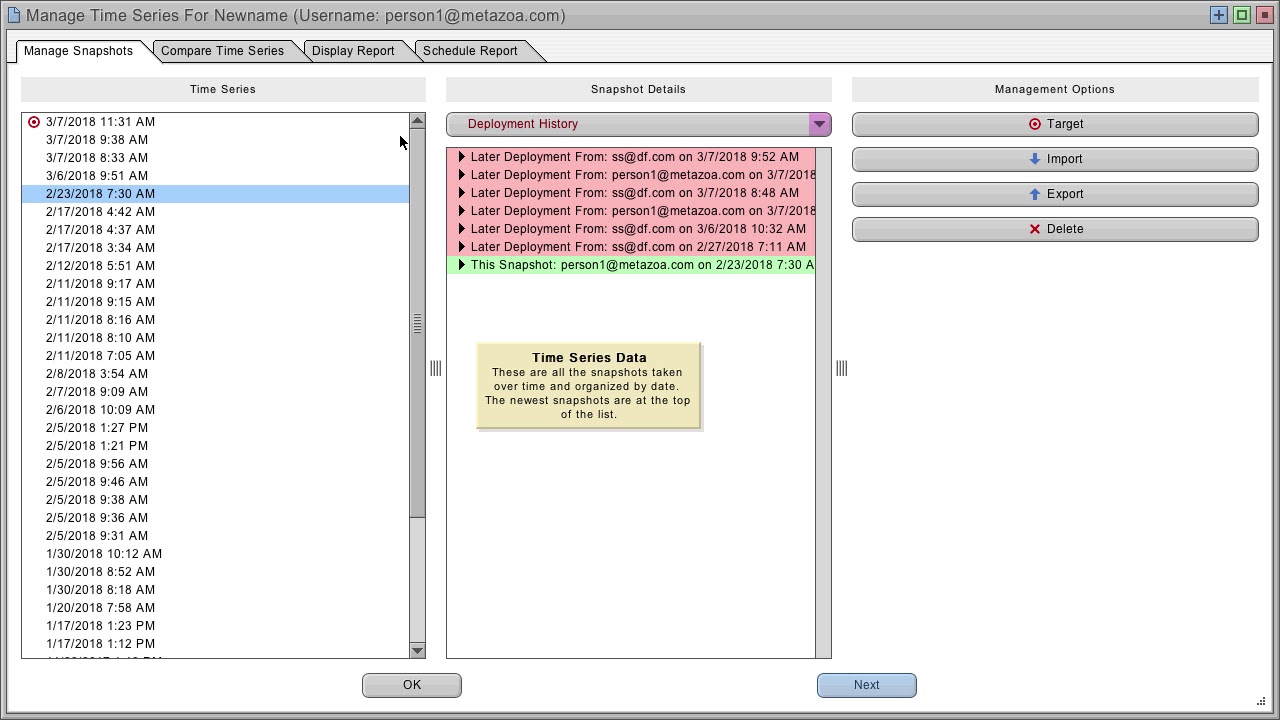The height and width of the screenshot is (720, 1280).
Task: Click the Target button
Action: pos(1055,124)
